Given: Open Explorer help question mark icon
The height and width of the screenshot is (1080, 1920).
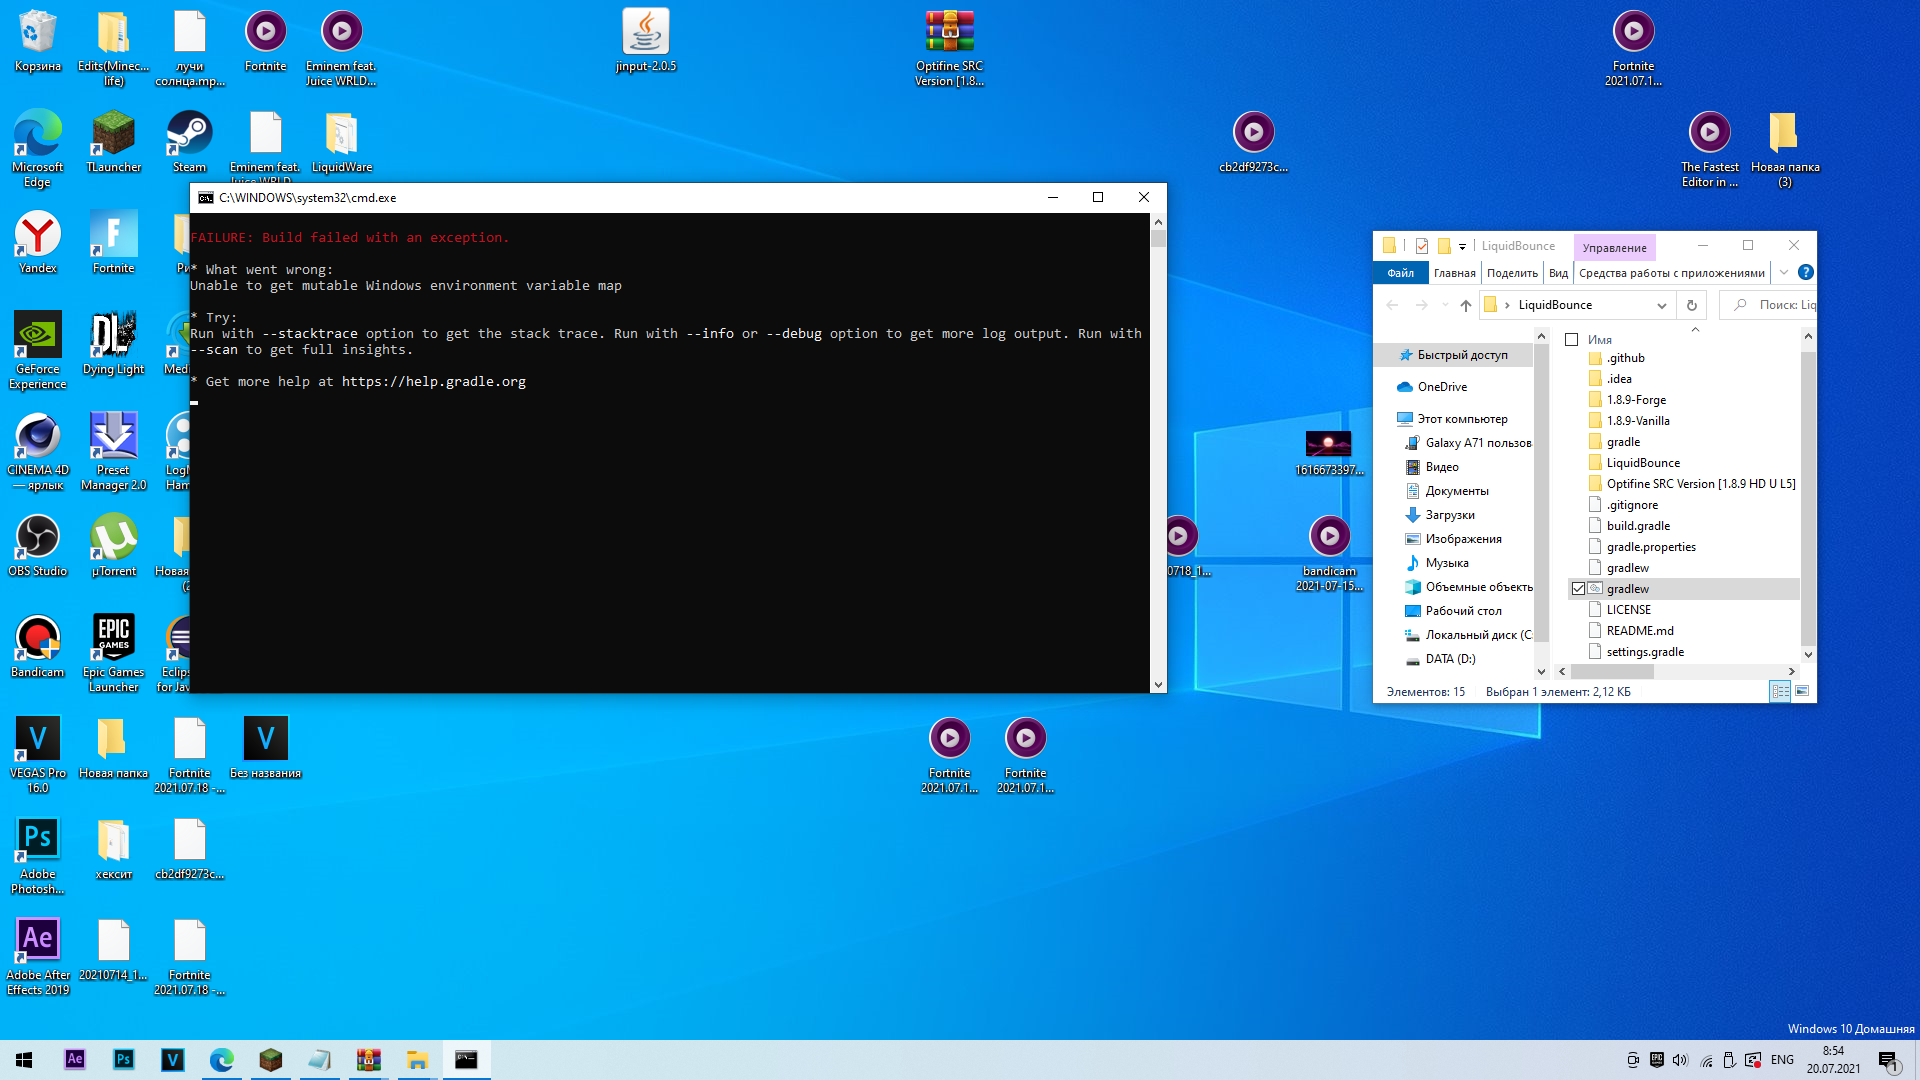Looking at the screenshot, I should pos(1805,272).
